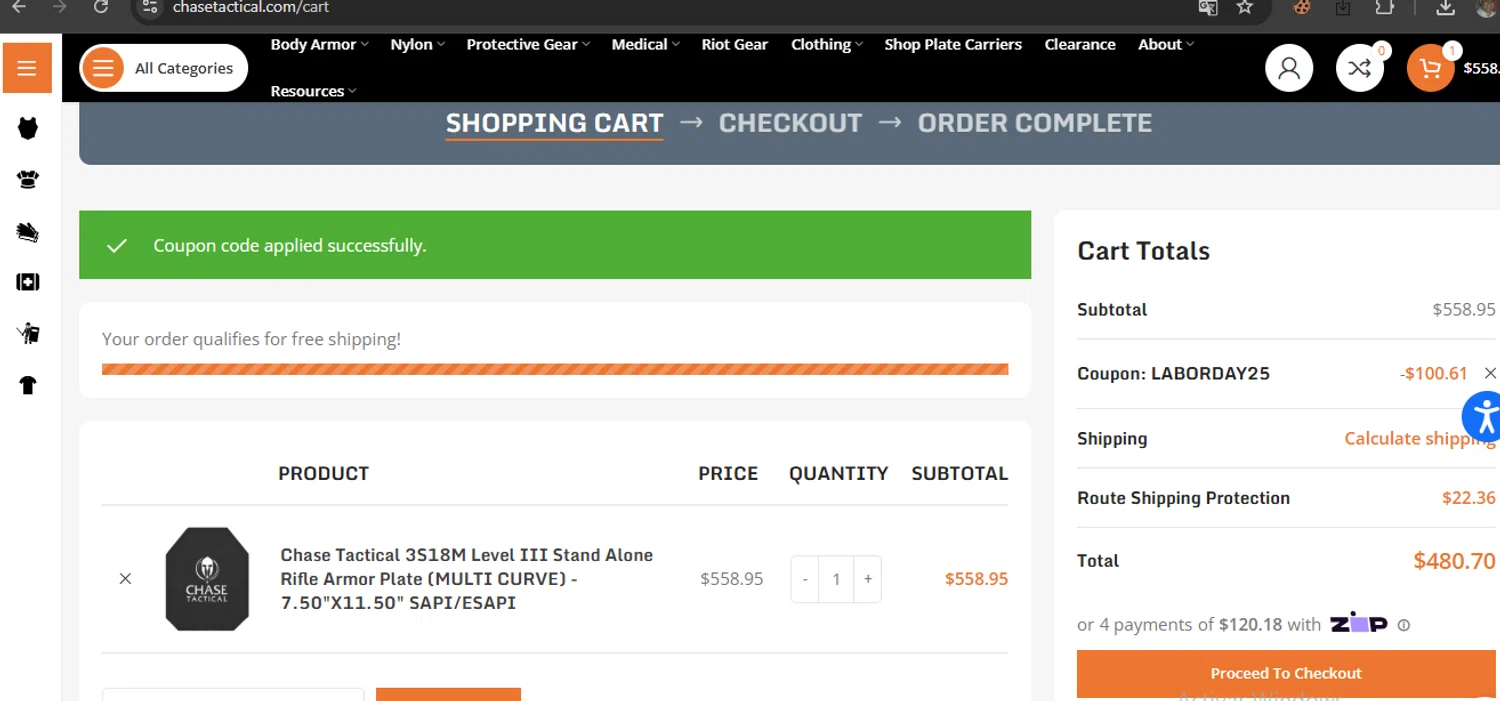This screenshot has width=1500, height=701.
Task: Remove the LABORDAY25 coupon with the X
Action: click(1490, 373)
